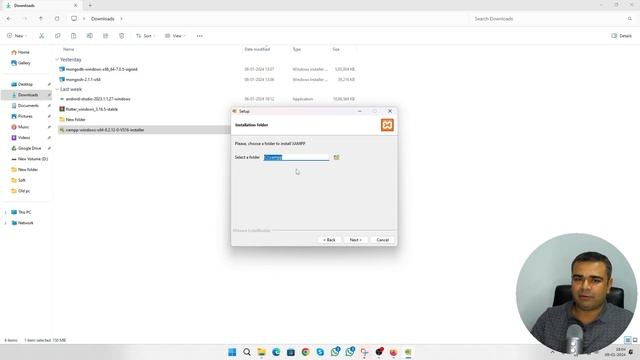Add a new Explorer tab
Image resolution: width=640 pixels, height=360 pixels.
coord(90,5)
